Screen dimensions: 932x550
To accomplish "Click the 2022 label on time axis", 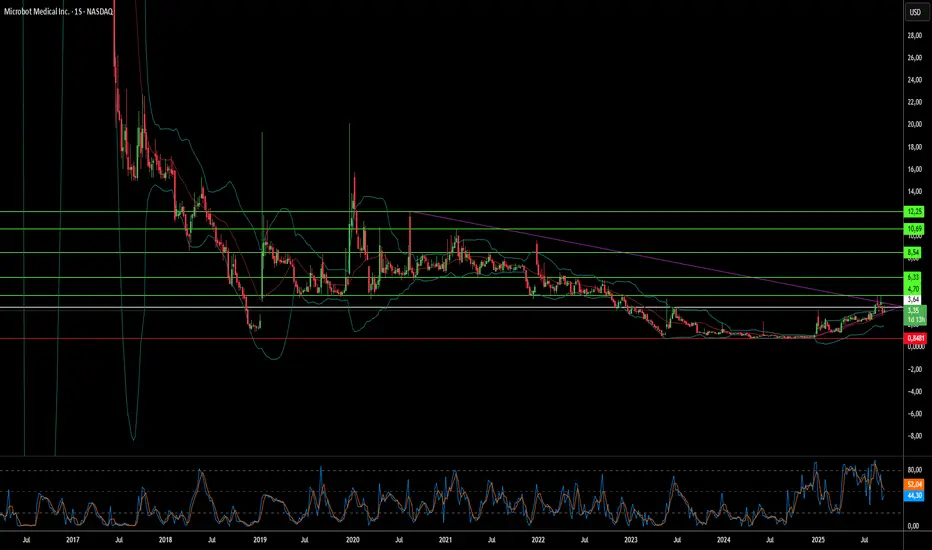I will click(x=538, y=540).
